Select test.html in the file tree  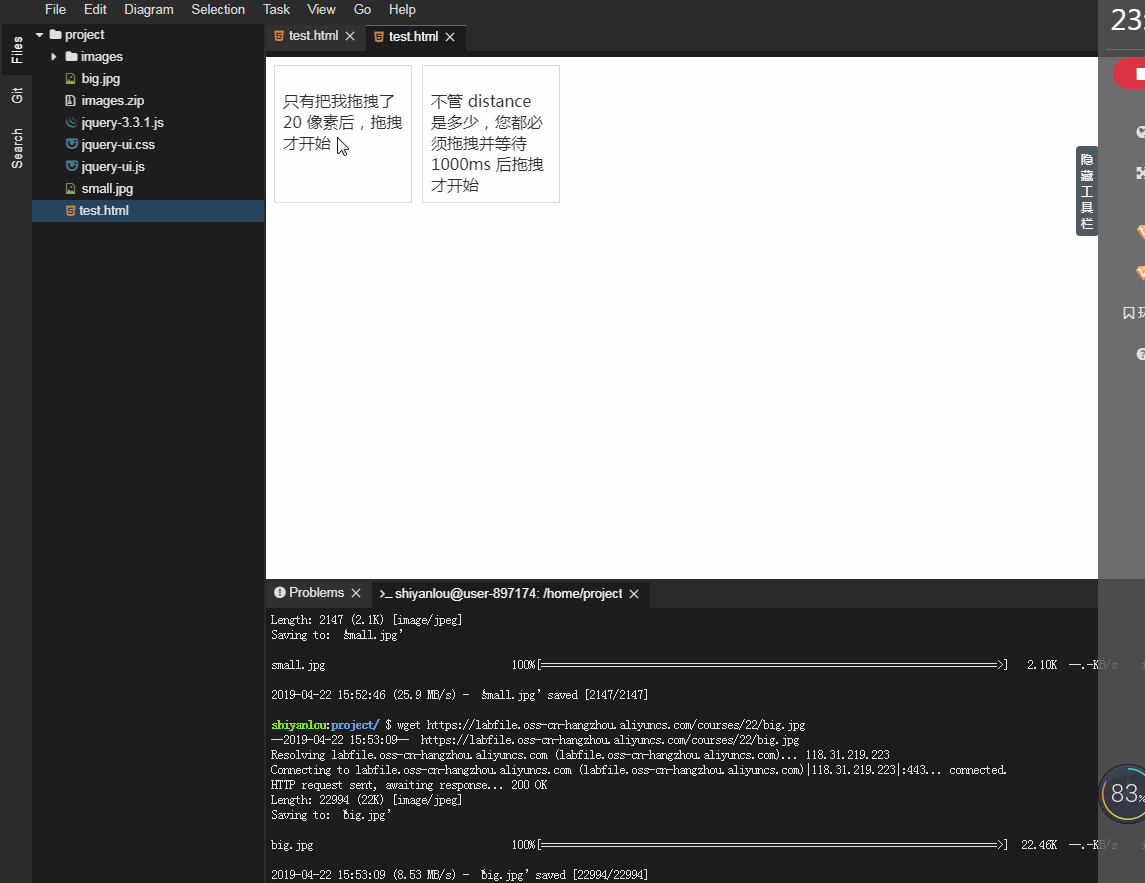[x=148, y=210]
